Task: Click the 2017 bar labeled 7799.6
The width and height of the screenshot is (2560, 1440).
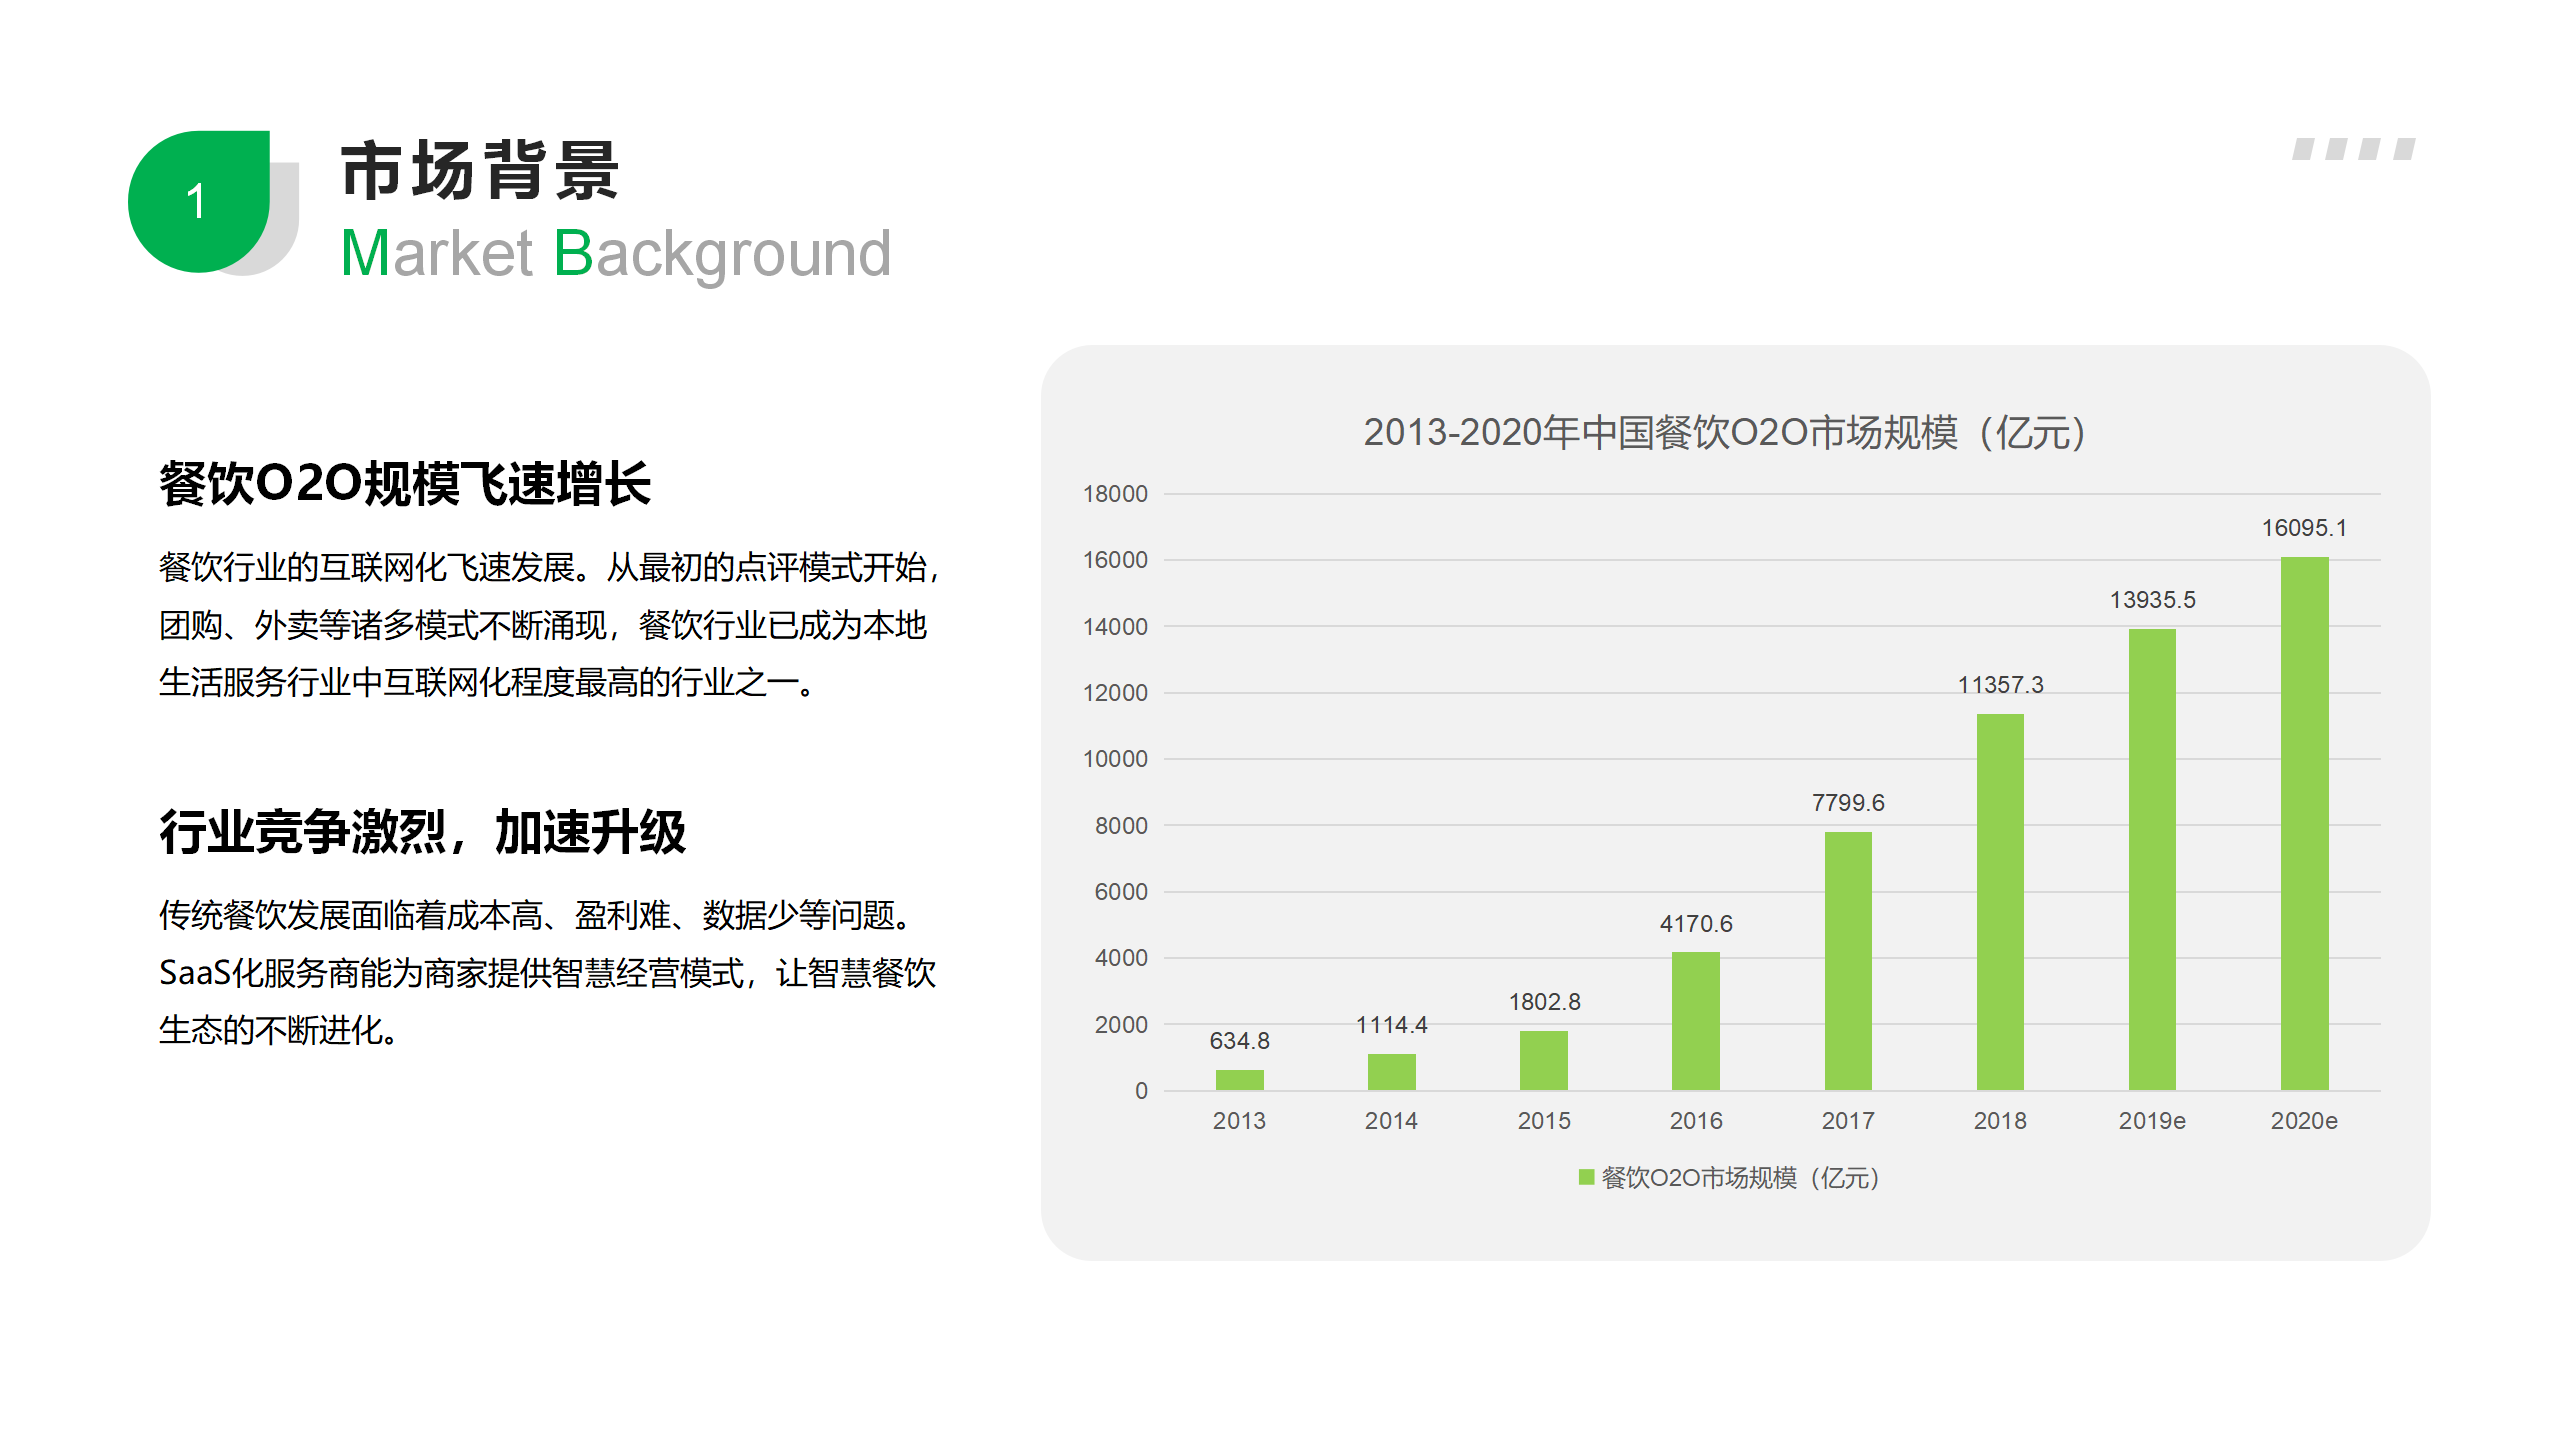Action: coord(1847,960)
